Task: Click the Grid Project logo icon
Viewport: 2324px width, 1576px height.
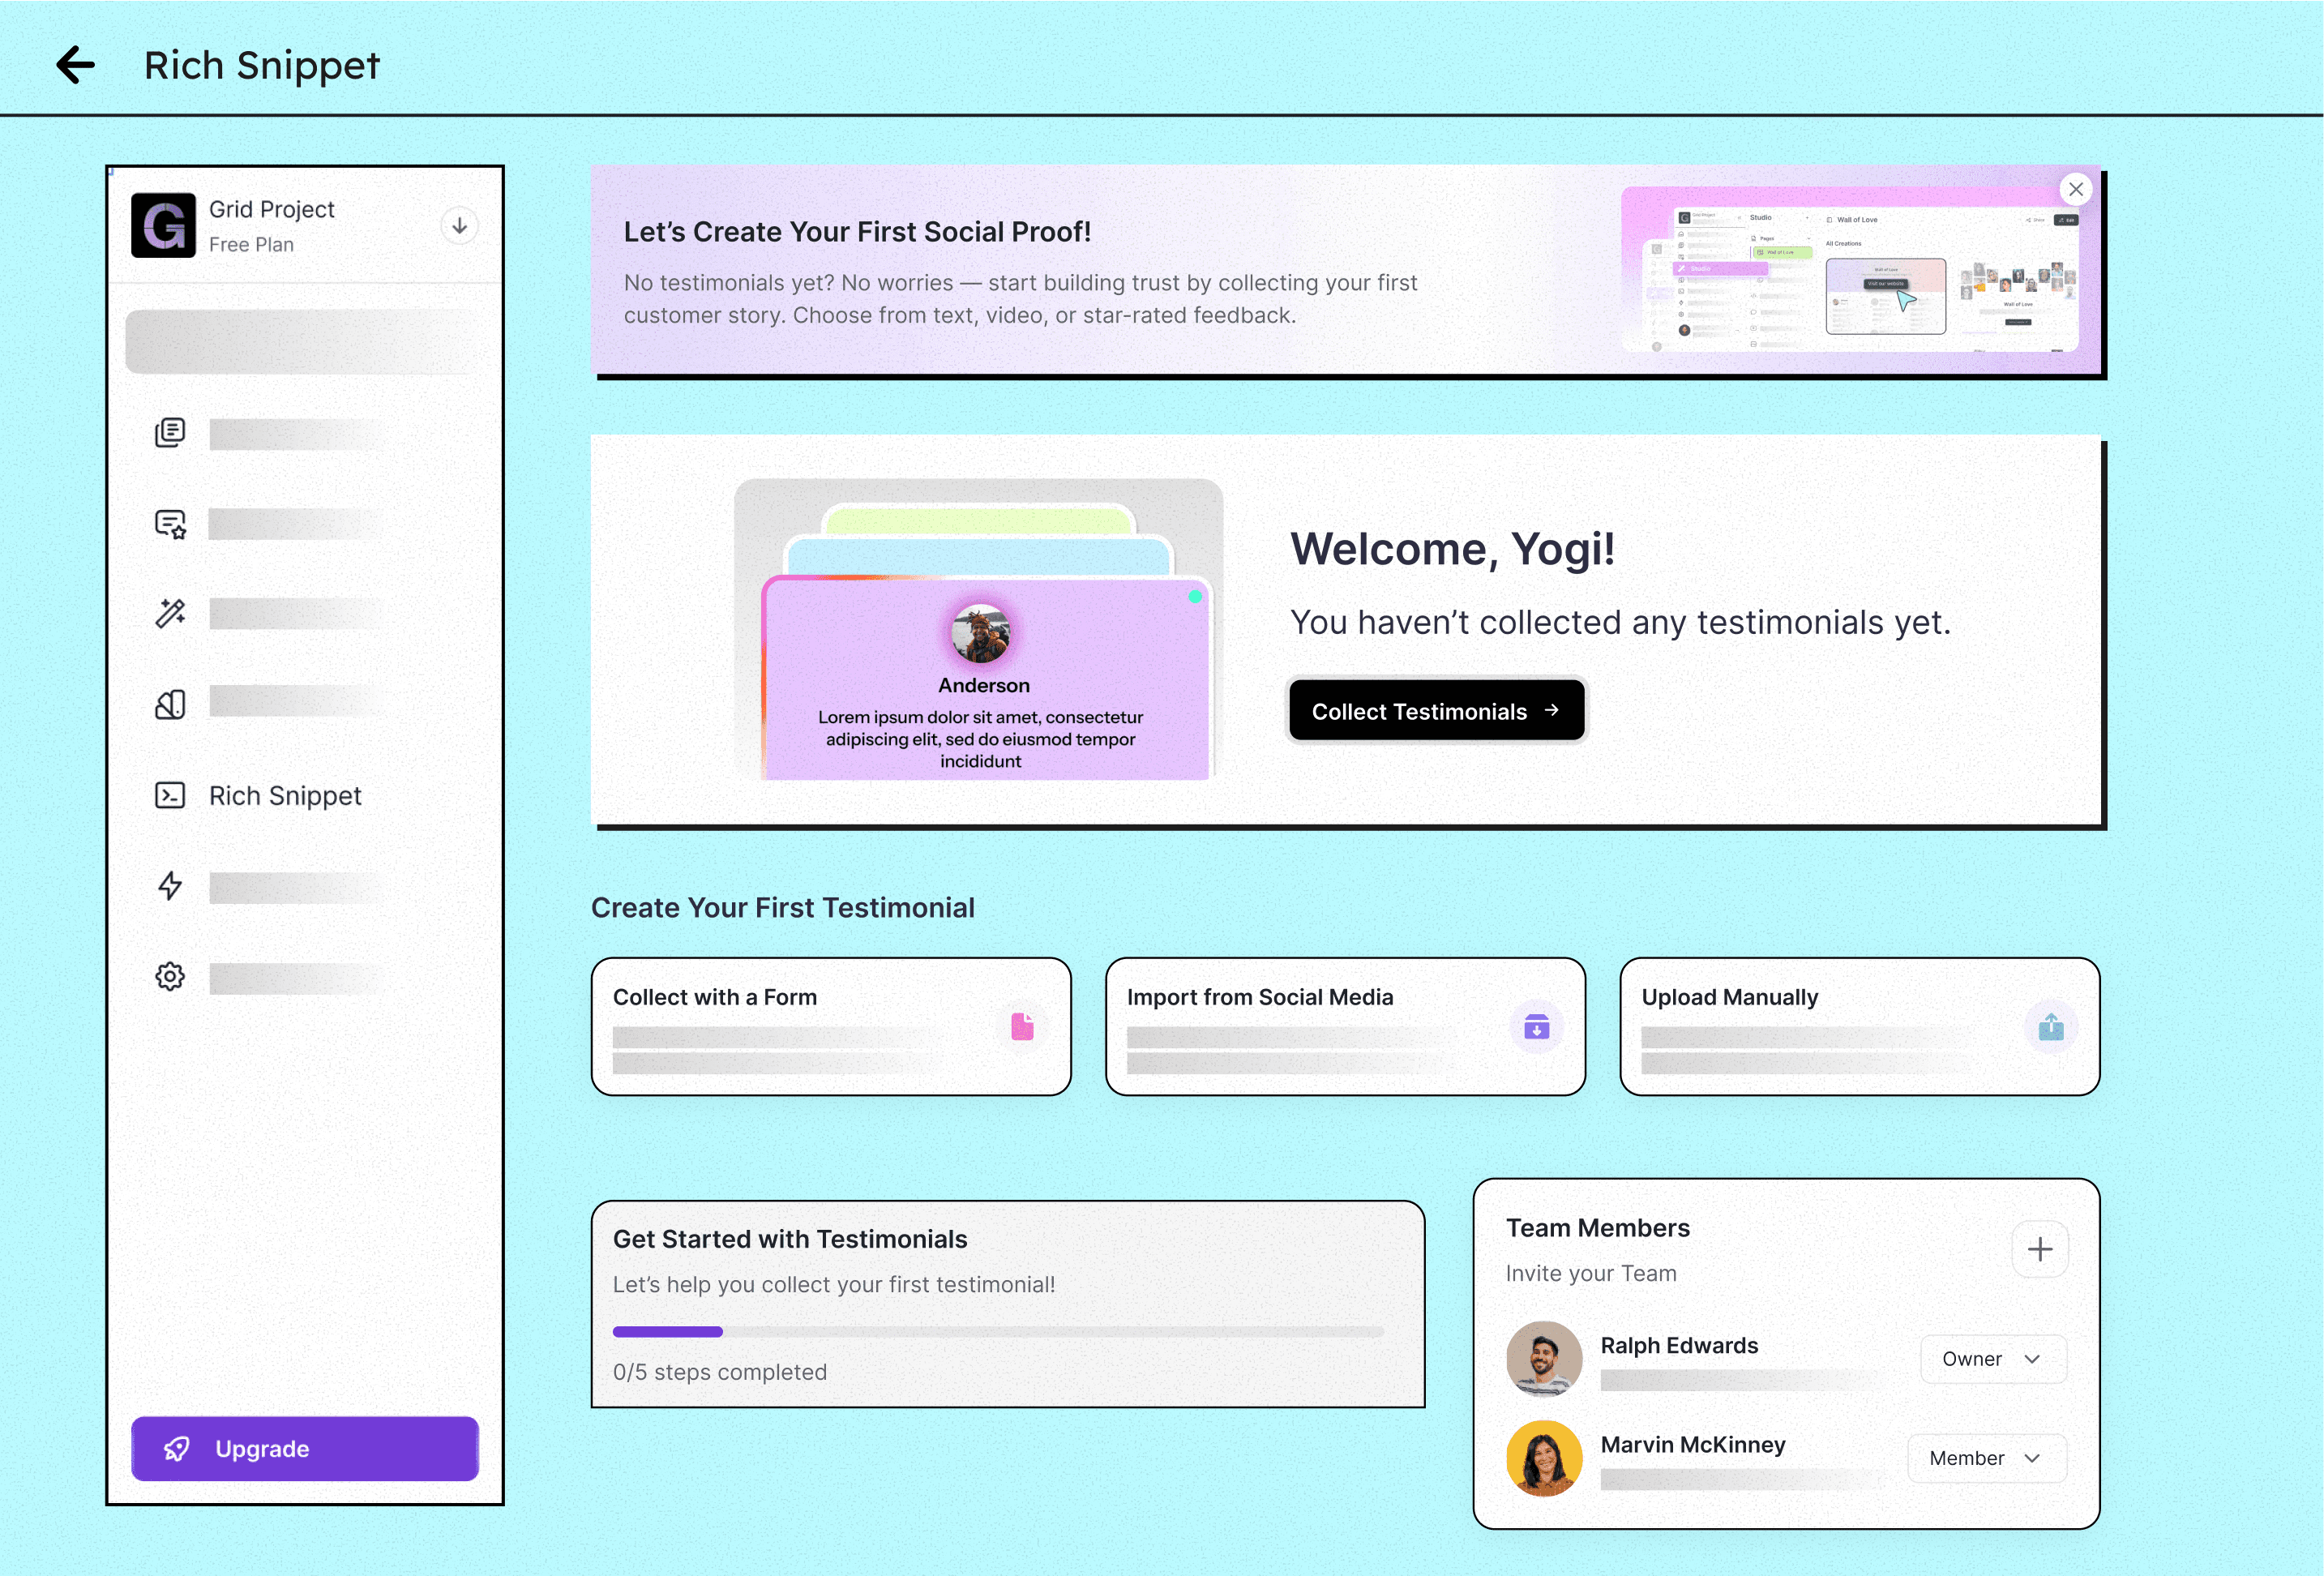Action: pyautogui.click(x=163, y=226)
